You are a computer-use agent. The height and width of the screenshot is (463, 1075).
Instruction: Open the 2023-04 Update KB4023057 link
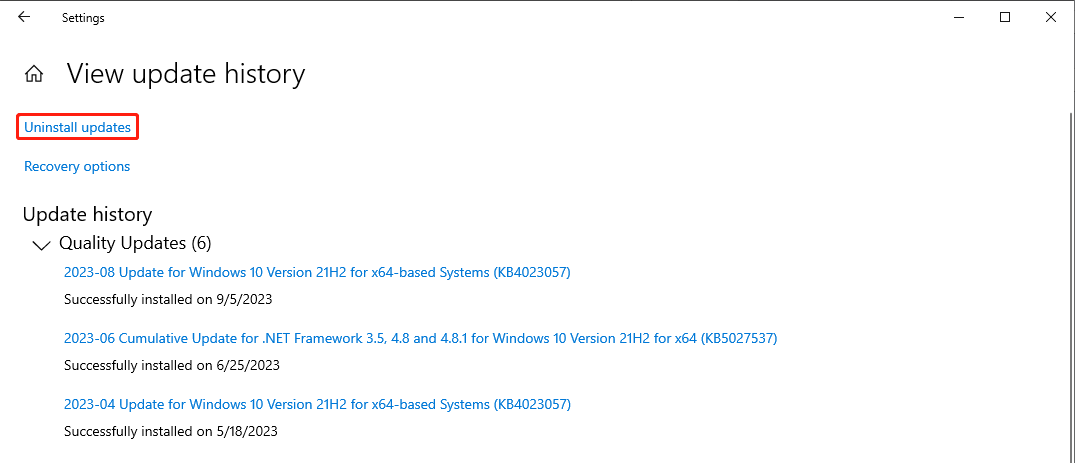click(317, 404)
